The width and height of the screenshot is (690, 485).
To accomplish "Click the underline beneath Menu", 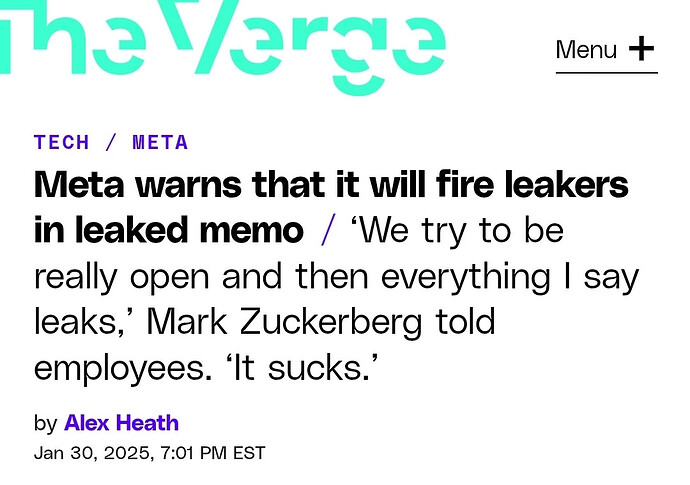I will tap(606, 72).
